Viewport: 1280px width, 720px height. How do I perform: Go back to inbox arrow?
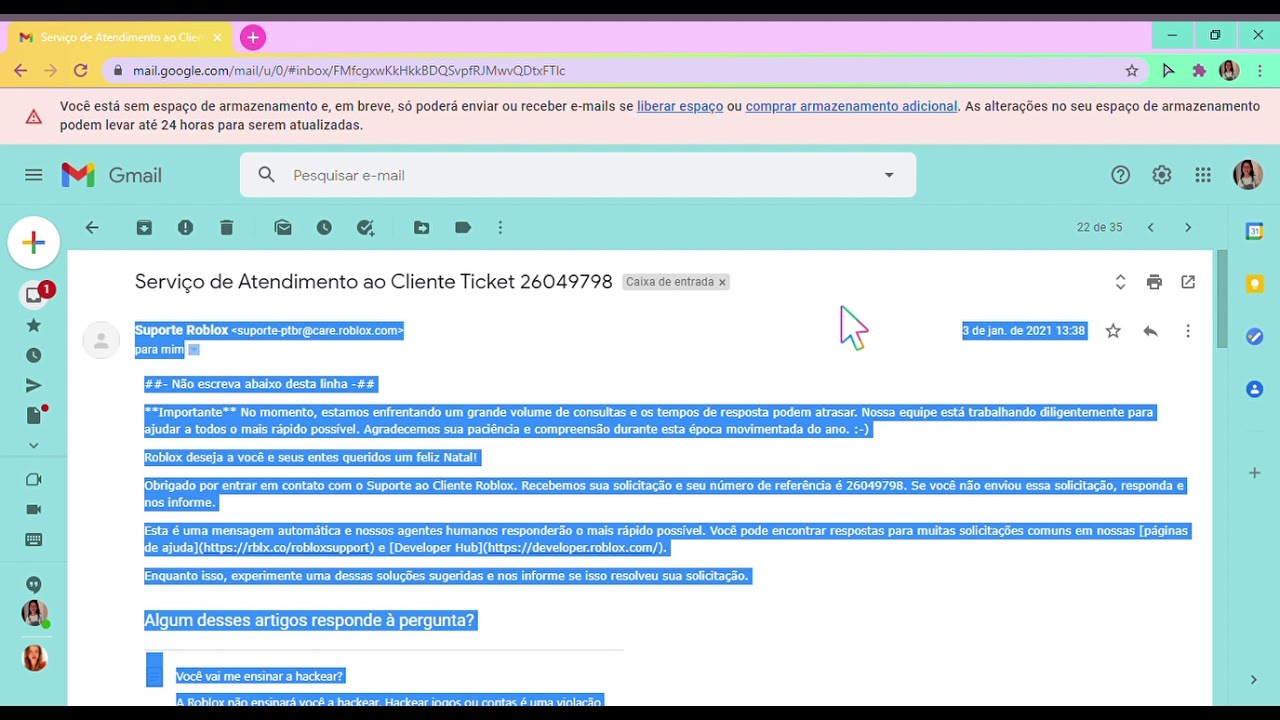(x=92, y=228)
